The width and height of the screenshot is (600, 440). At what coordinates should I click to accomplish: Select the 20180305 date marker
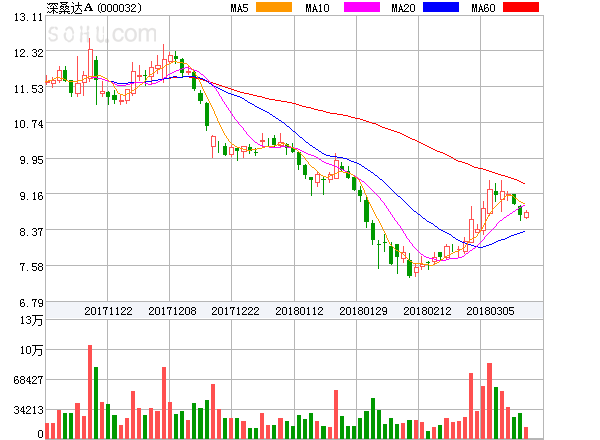[490, 312]
